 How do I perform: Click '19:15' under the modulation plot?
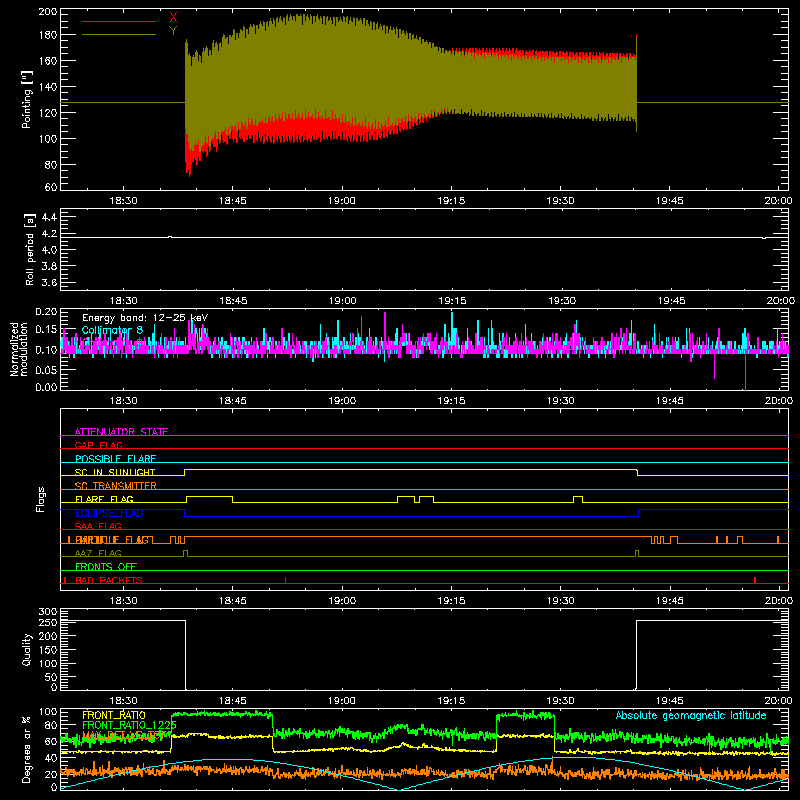pyautogui.click(x=451, y=401)
